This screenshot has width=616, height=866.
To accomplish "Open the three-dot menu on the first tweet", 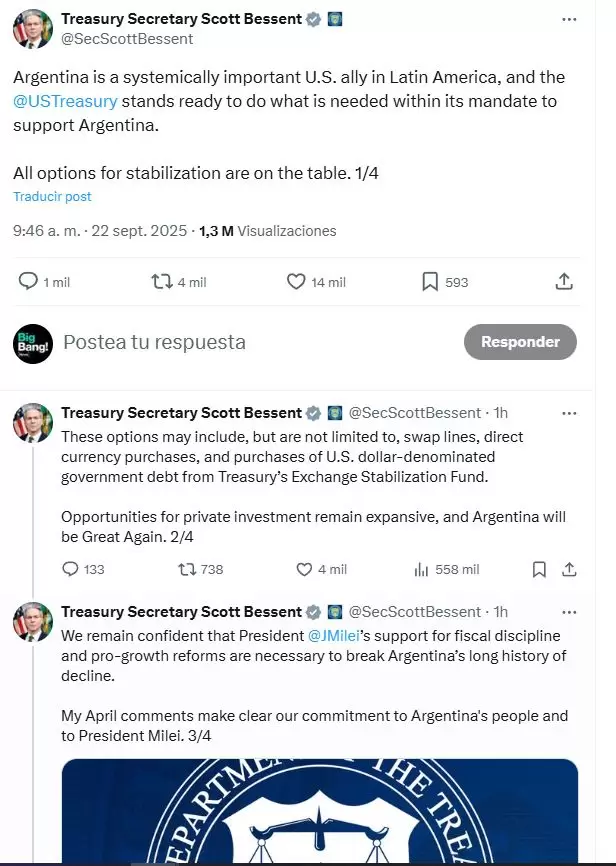I will pyautogui.click(x=569, y=18).
